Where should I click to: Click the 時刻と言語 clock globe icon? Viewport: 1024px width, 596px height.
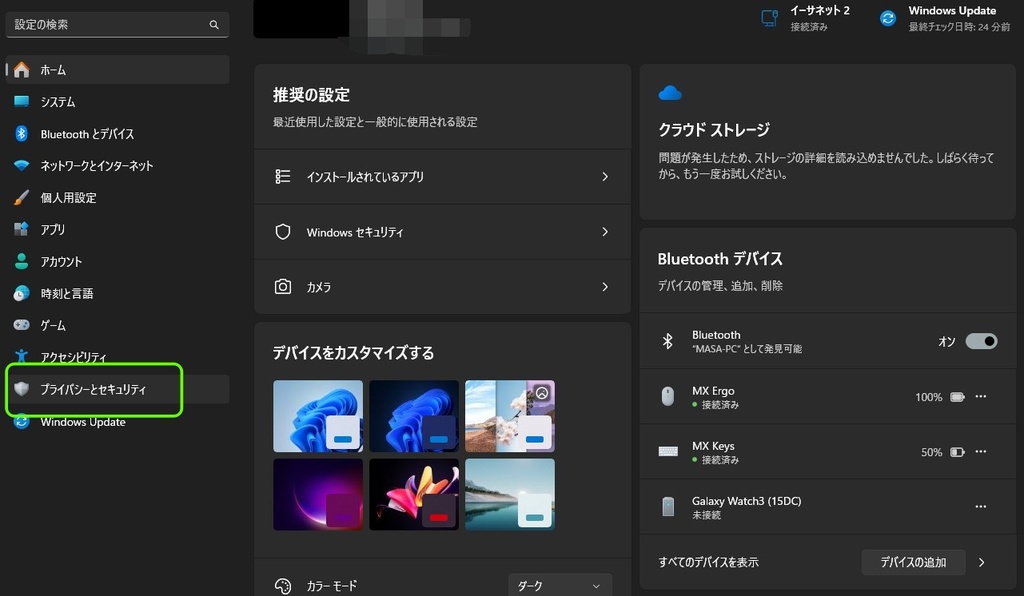(x=22, y=293)
